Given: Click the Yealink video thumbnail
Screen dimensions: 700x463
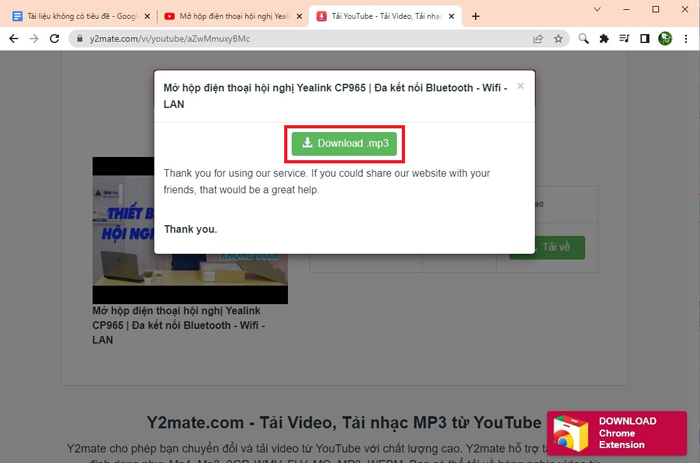Looking at the screenshot, I should [190, 230].
